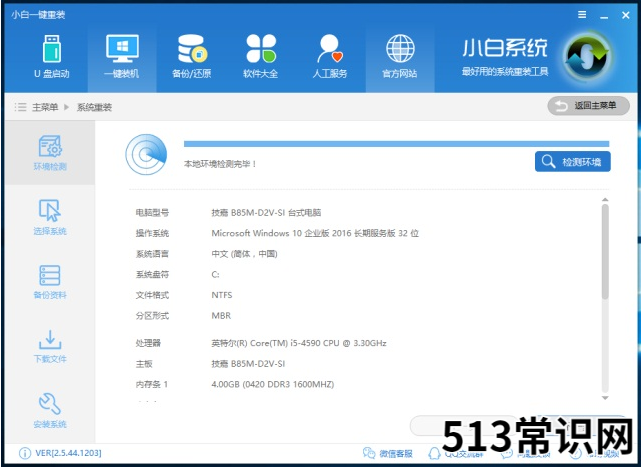Click 文件格式 label
The width and height of the screenshot is (643, 467).
pos(152,295)
